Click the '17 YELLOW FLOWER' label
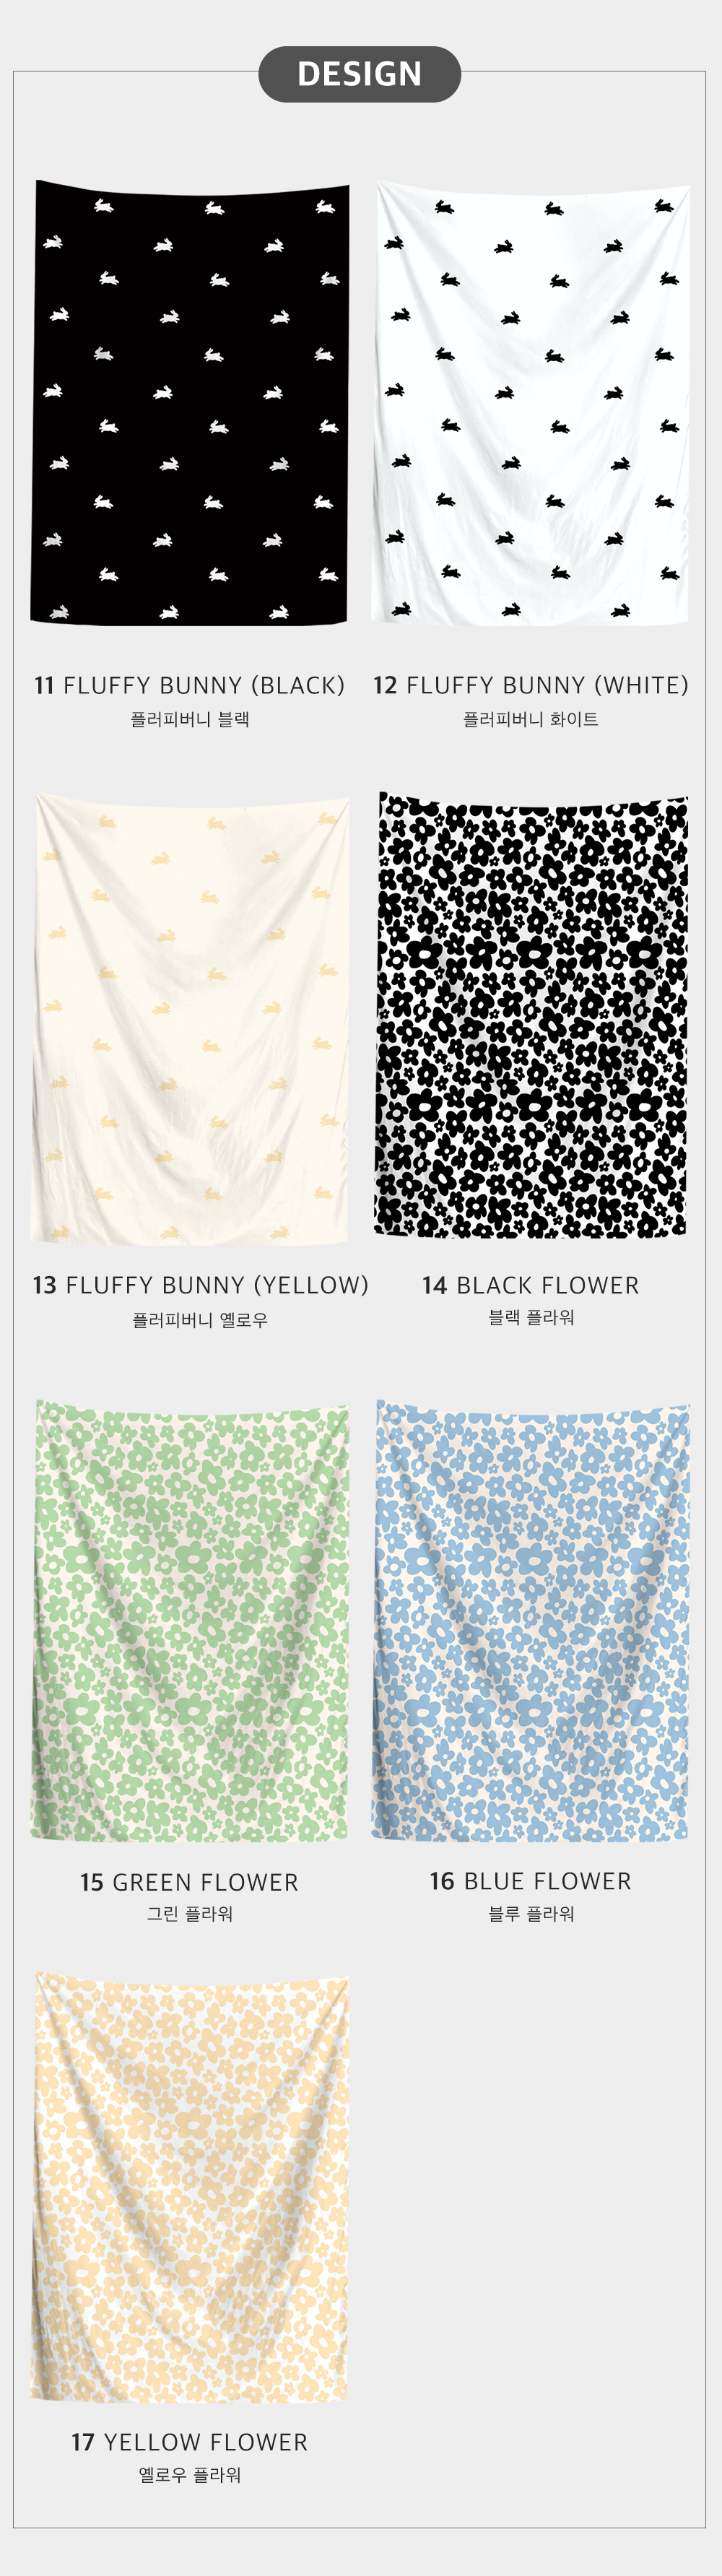The width and height of the screenshot is (722, 2576). [190, 2442]
